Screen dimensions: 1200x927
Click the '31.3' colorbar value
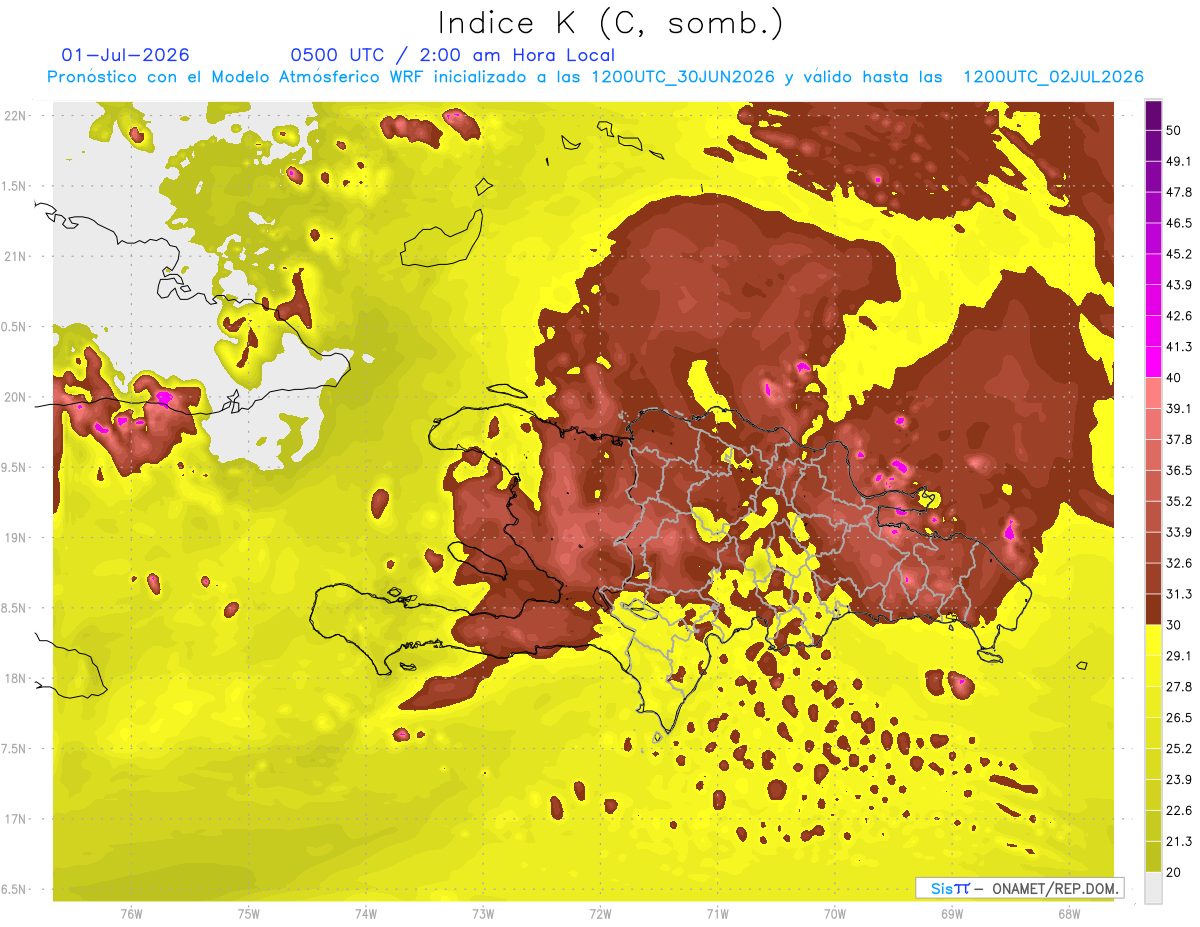point(1178,594)
